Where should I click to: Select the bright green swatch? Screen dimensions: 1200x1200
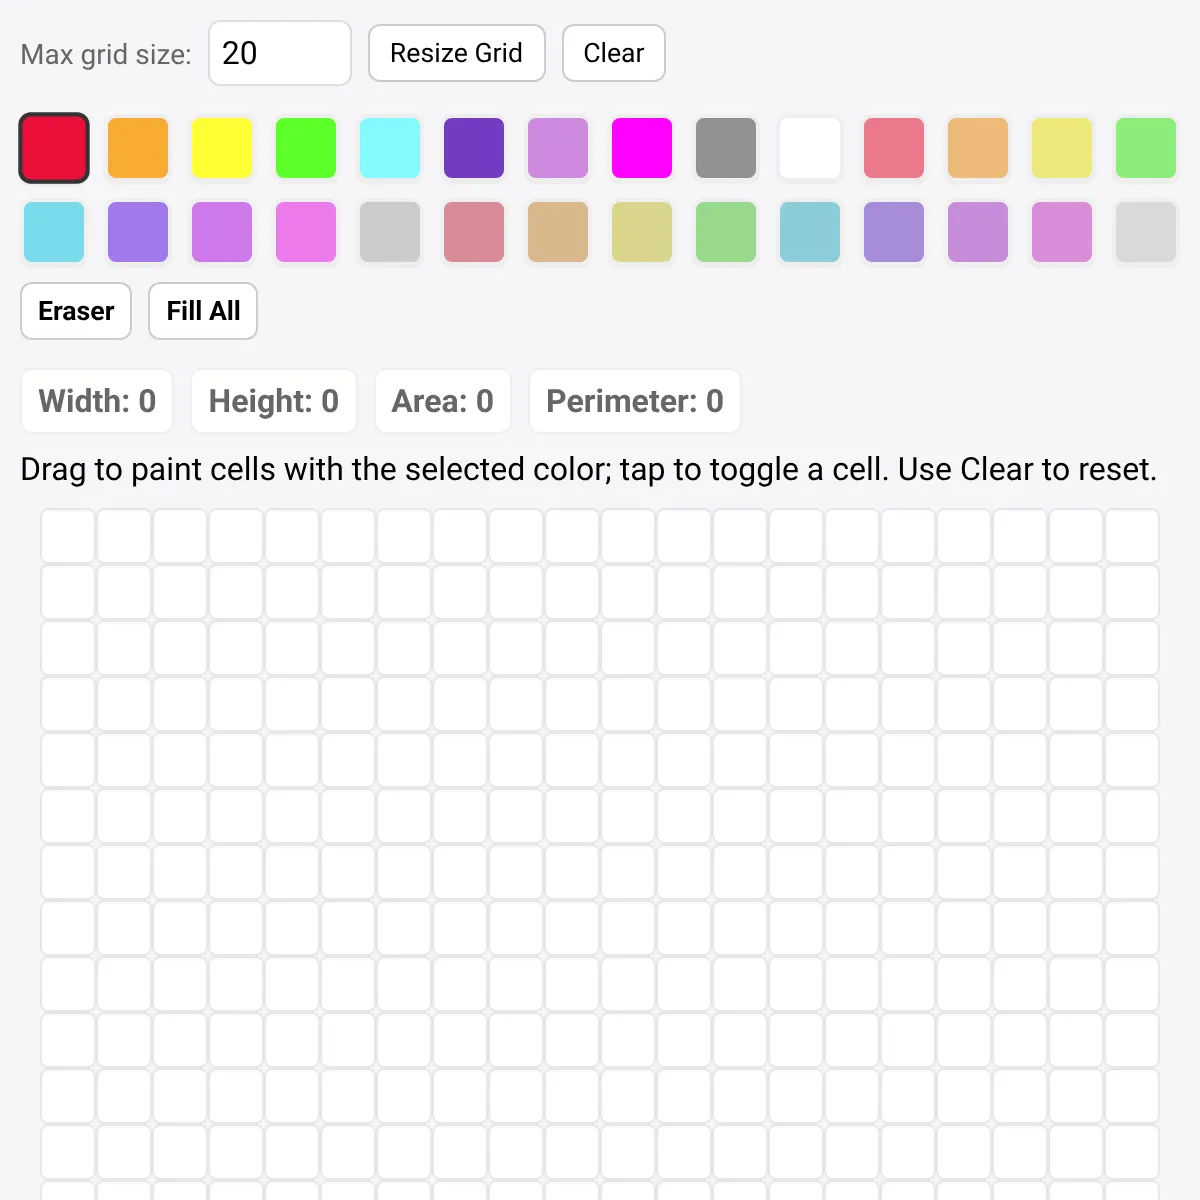pos(306,148)
